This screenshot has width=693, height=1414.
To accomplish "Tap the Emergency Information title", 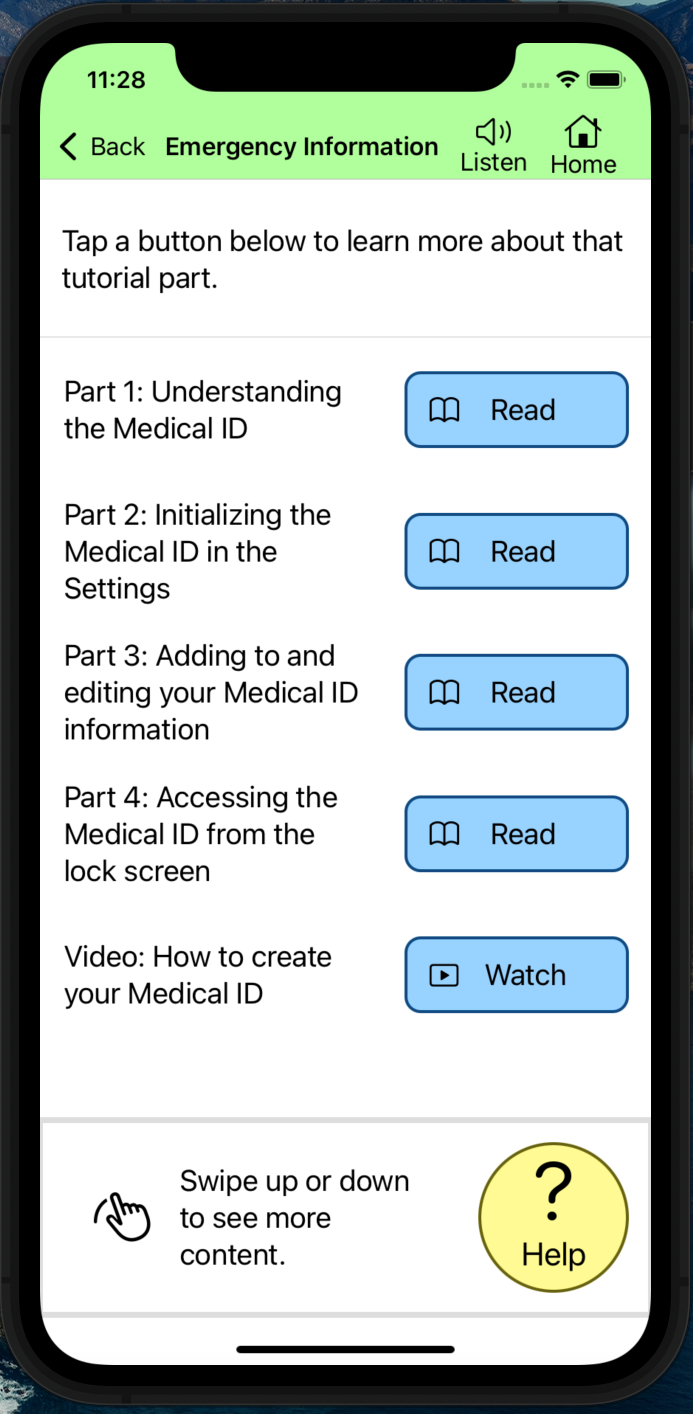I will pyautogui.click(x=301, y=146).
